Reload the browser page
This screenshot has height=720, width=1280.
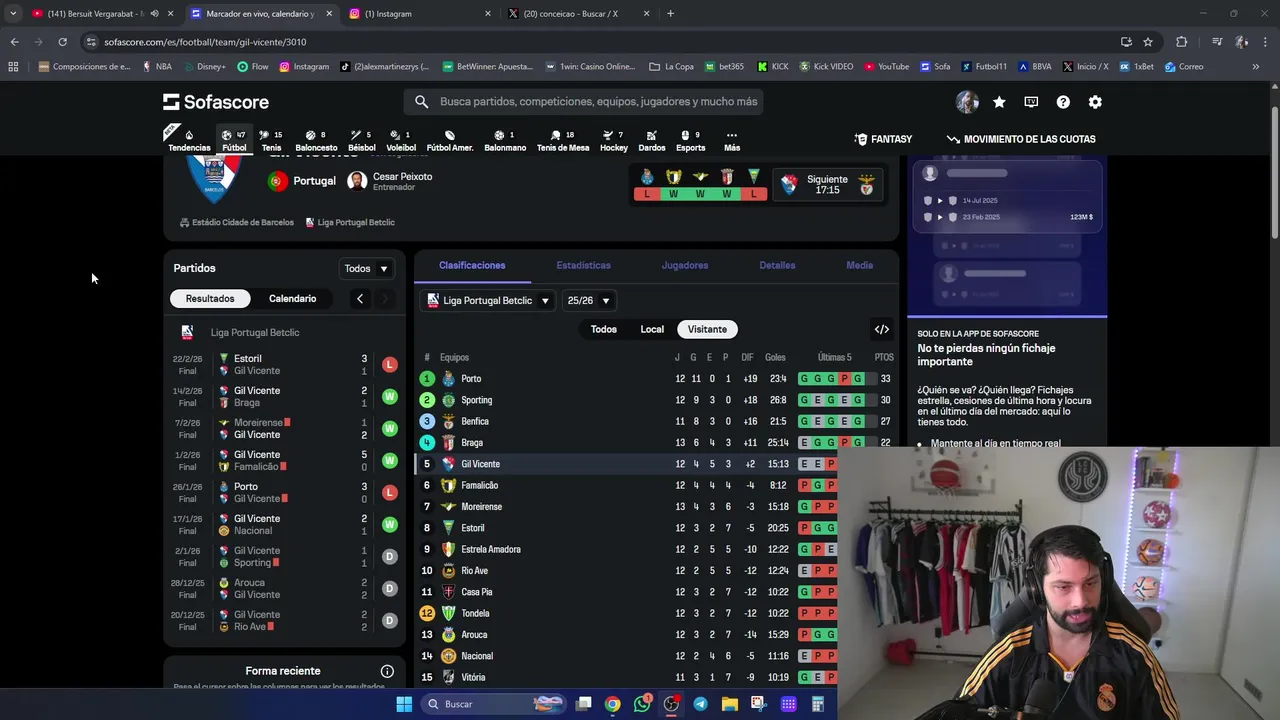tap(62, 42)
